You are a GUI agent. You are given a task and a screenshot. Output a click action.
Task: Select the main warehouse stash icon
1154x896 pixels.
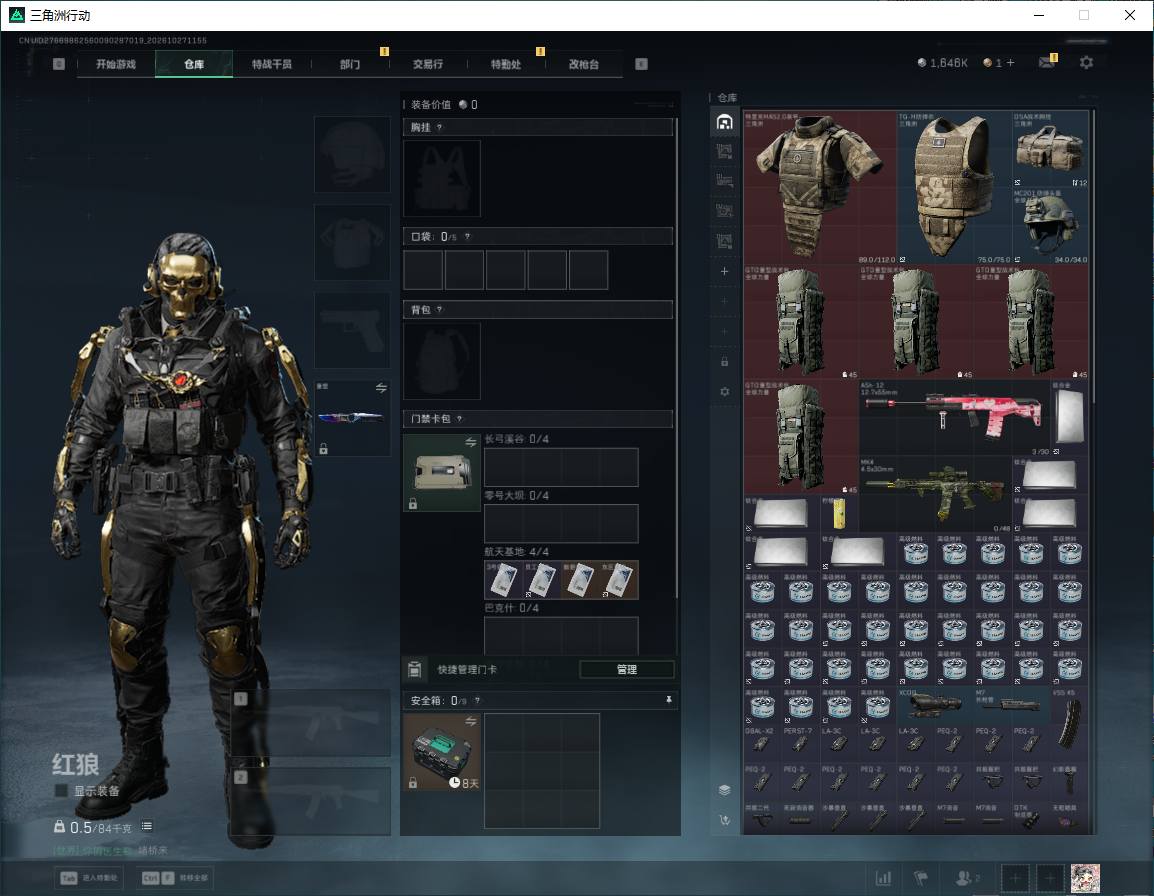click(724, 122)
